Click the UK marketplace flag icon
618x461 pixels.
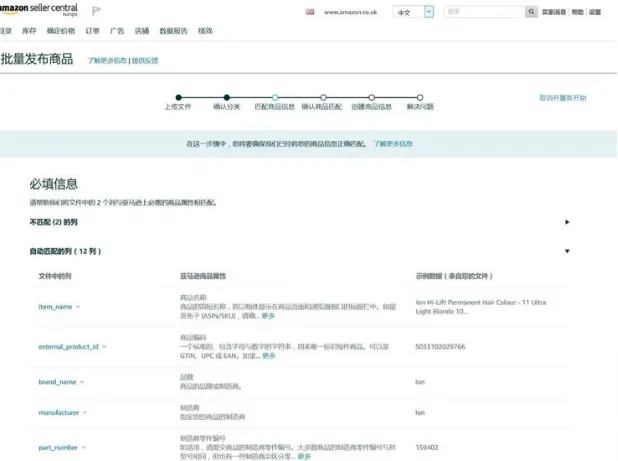click(310, 12)
